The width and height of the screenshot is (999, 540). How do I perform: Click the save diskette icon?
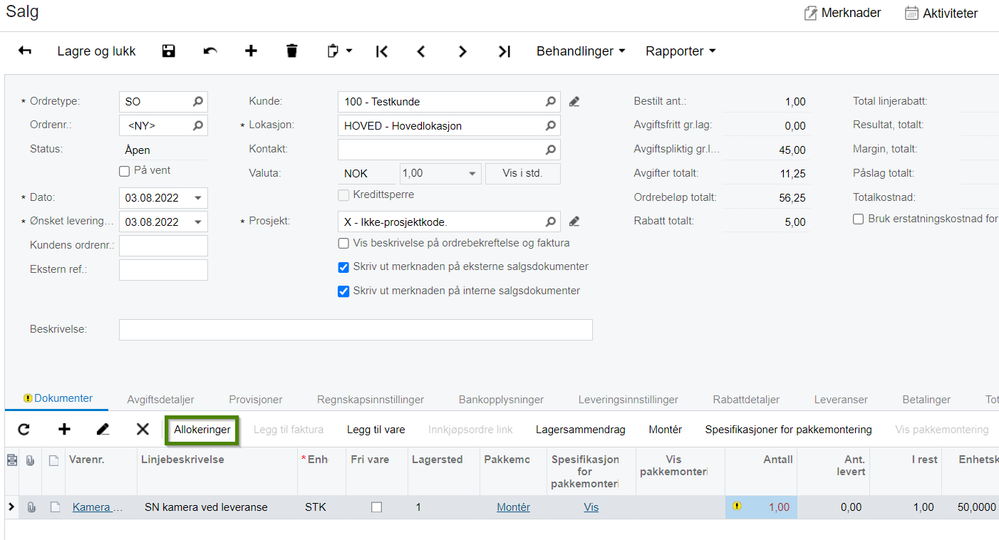[x=168, y=51]
